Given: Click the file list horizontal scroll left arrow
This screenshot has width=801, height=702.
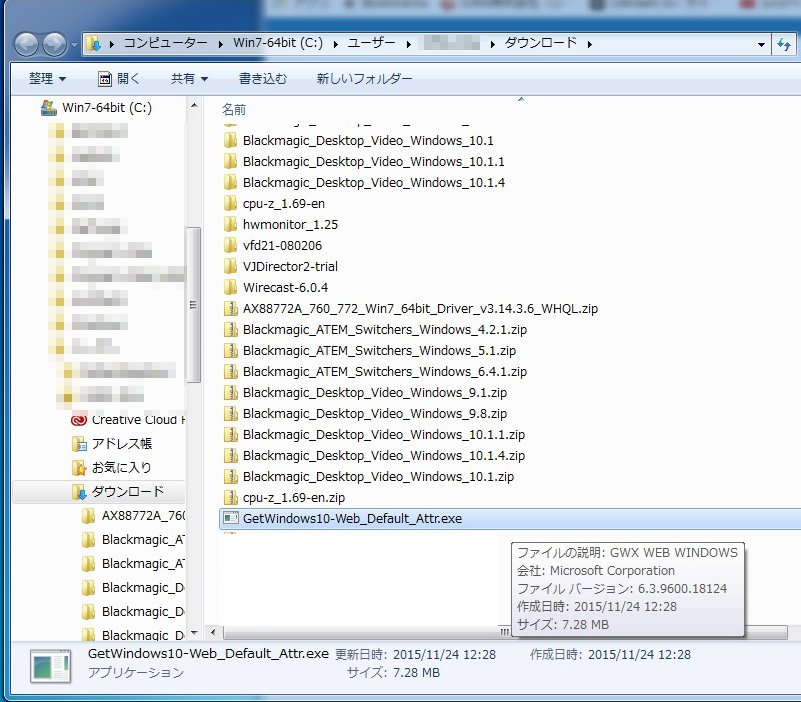Looking at the screenshot, I should tap(213, 633).
